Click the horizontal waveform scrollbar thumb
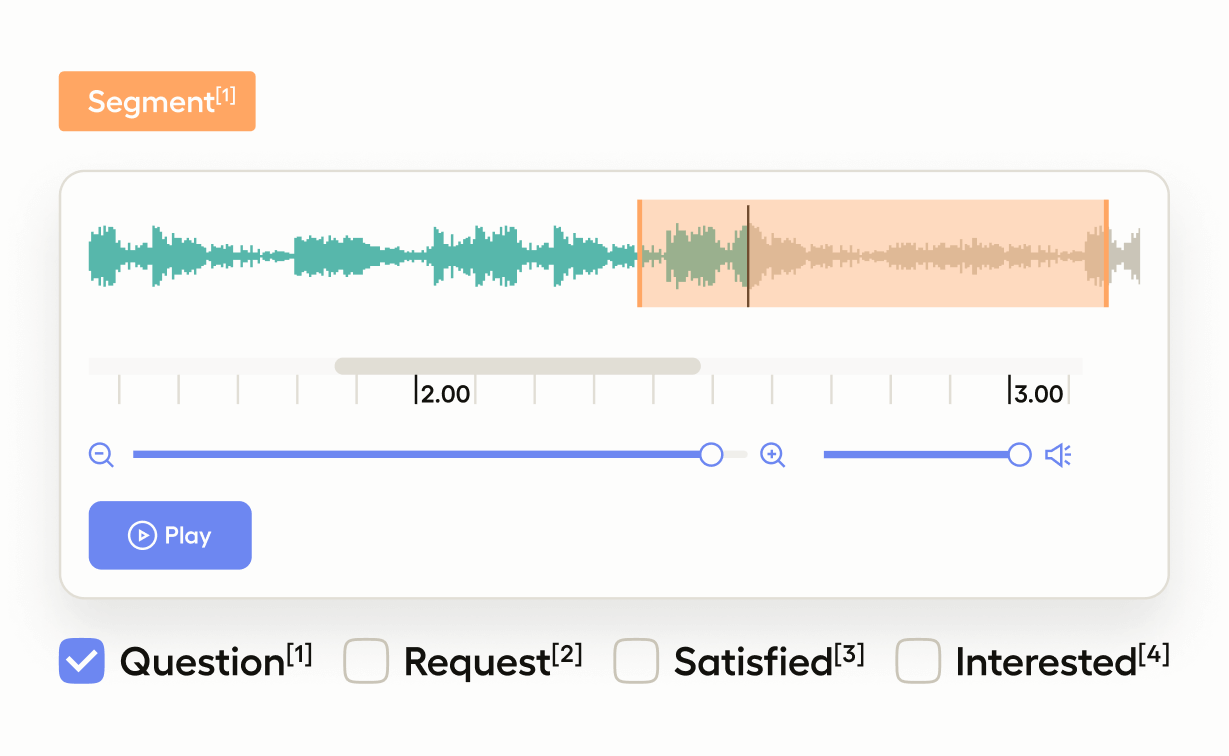This screenshot has height=756, width=1229. tap(517, 366)
